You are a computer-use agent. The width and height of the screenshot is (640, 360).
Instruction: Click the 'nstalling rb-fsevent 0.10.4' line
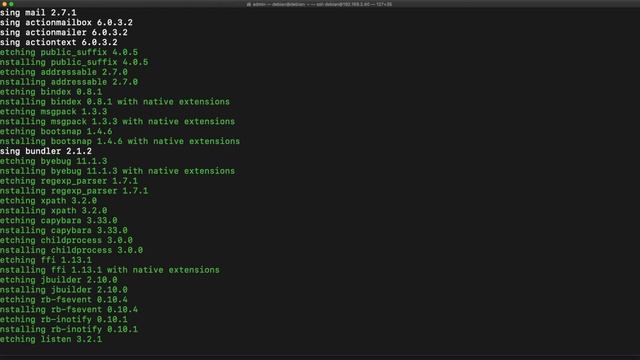coord(69,309)
